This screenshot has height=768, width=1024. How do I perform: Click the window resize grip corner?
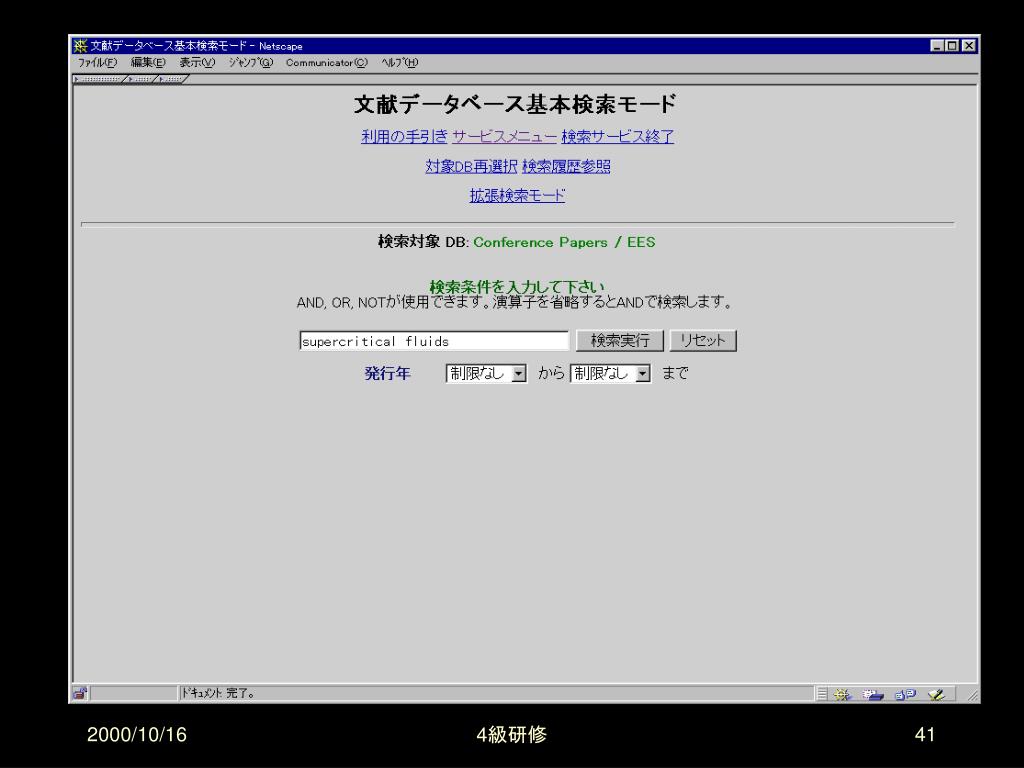[972, 696]
